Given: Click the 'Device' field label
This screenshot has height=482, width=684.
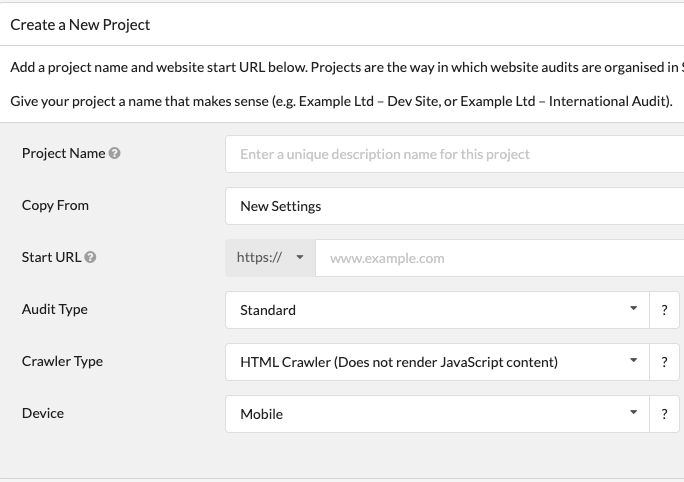Looking at the screenshot, I should [x=42, y=413].
